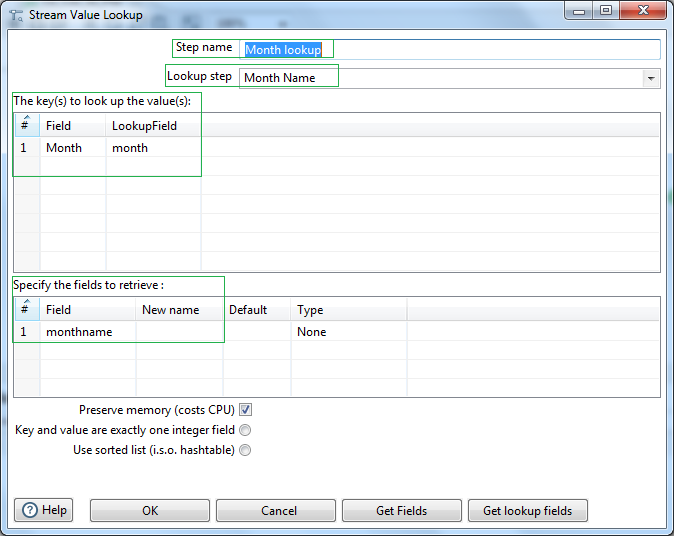Click the Stream Value Lookup title bar icon
Viewport: 674px width, 536px height.
[16, 15]
